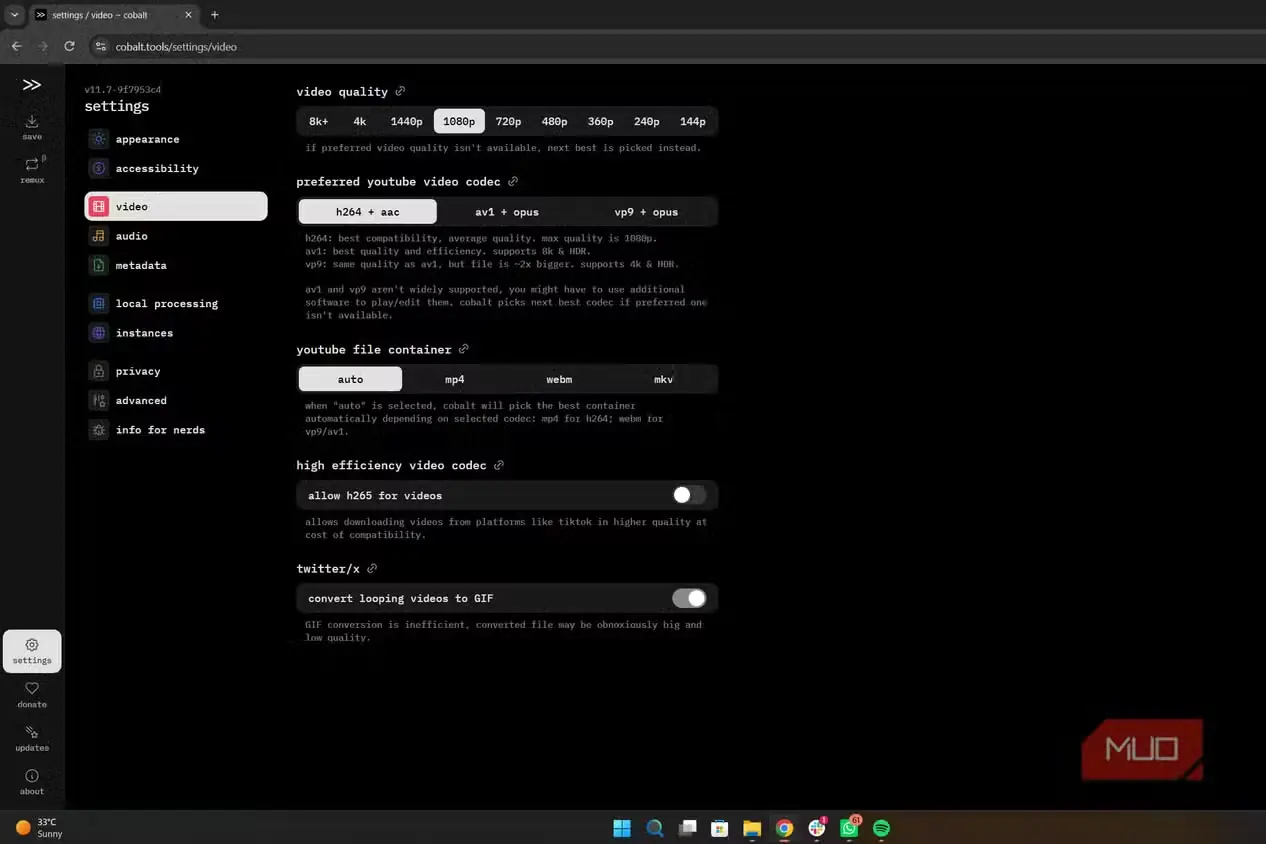Set video quality to 4k
The width and height of the screenshot is (1266, 844).
(x=360, y=121)
